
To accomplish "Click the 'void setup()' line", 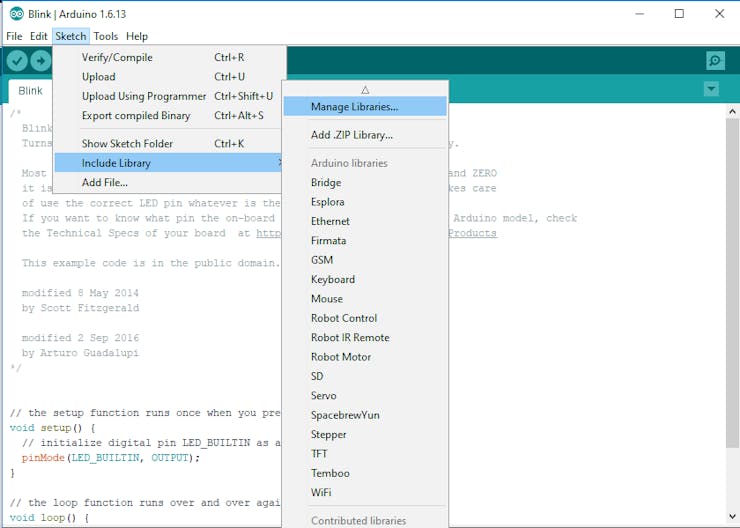I will click(x=52, y=428).
